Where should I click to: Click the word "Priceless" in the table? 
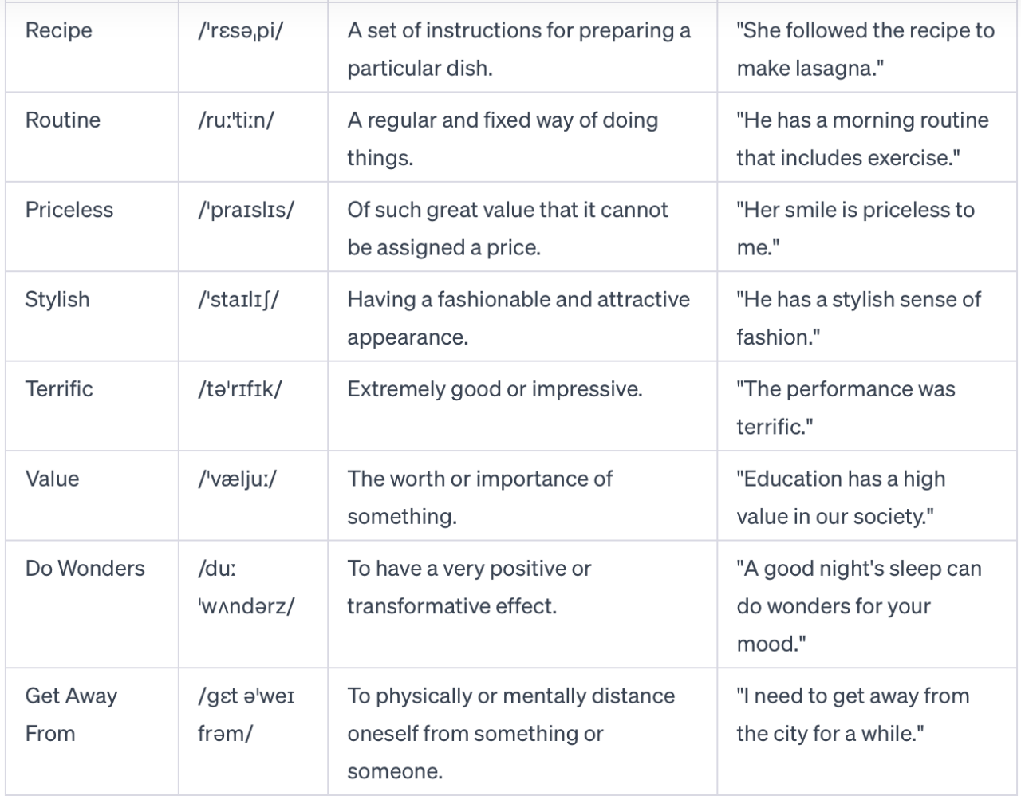[x=69, y=210]
